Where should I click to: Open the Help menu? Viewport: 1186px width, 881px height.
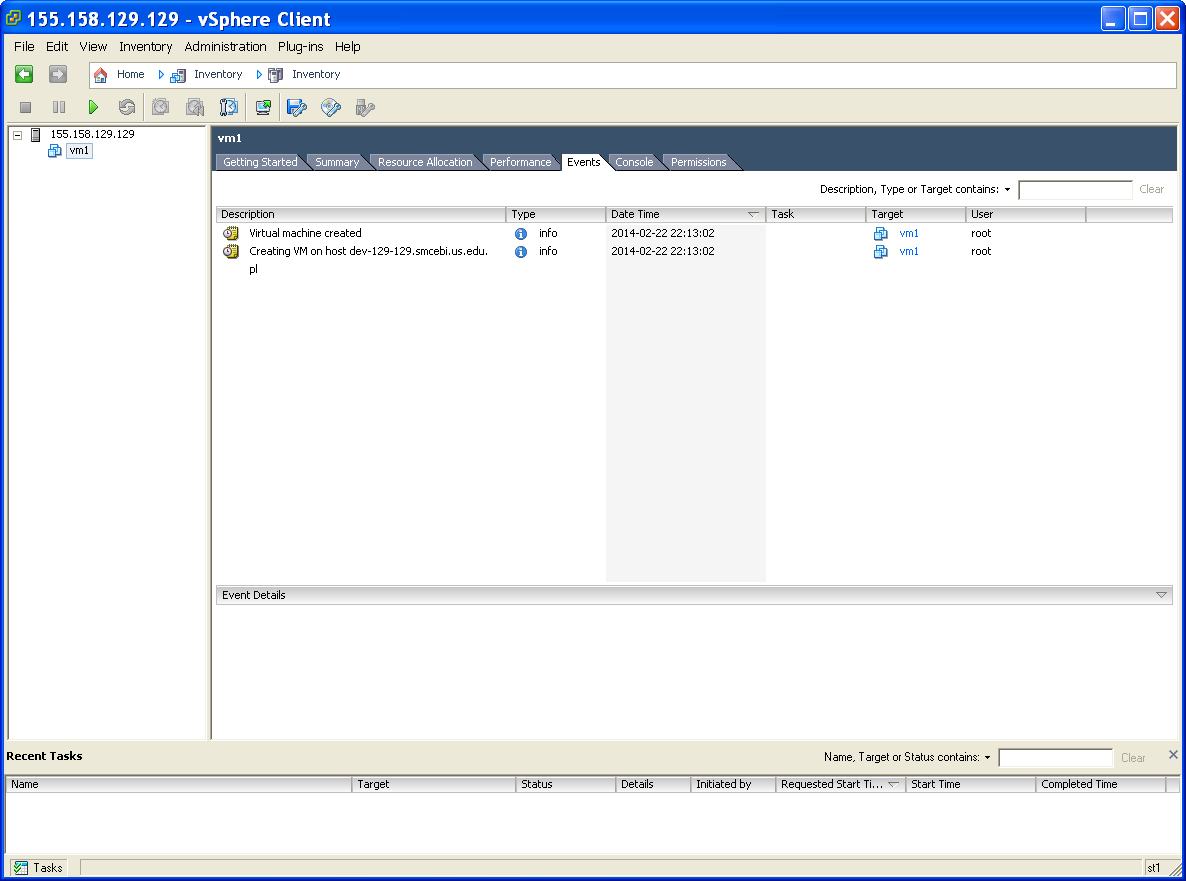tap(348, 47)
